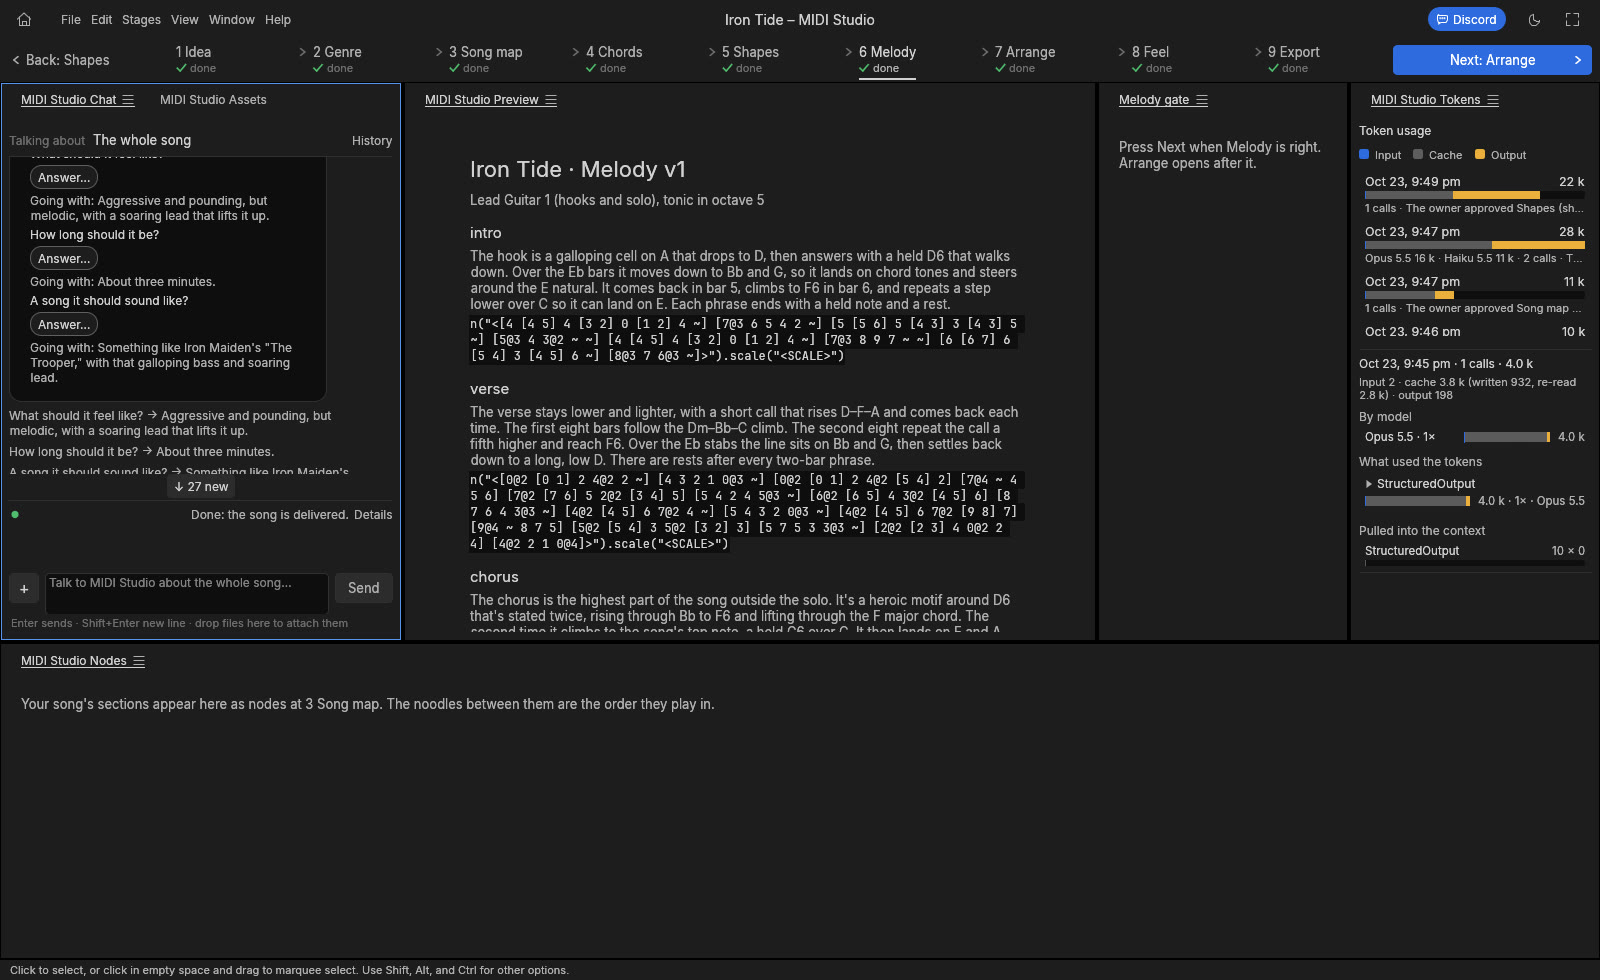The image size is (1600, 980).
Task: Click the fullscreen icon
Action: (1572, 19)
